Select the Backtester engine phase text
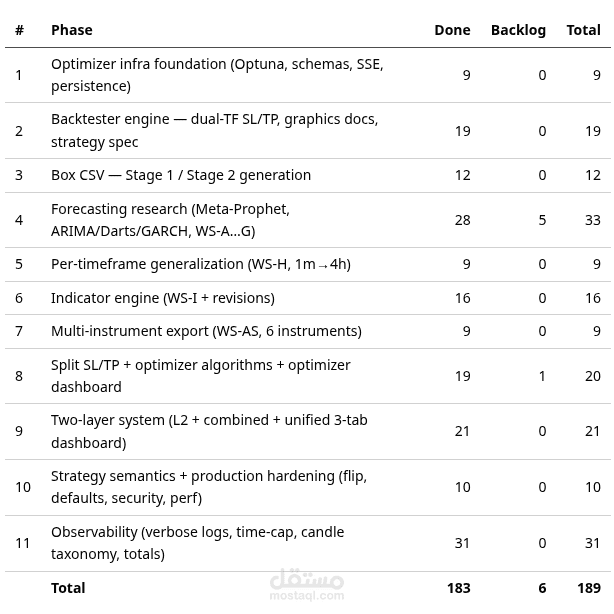 [215, 131]
